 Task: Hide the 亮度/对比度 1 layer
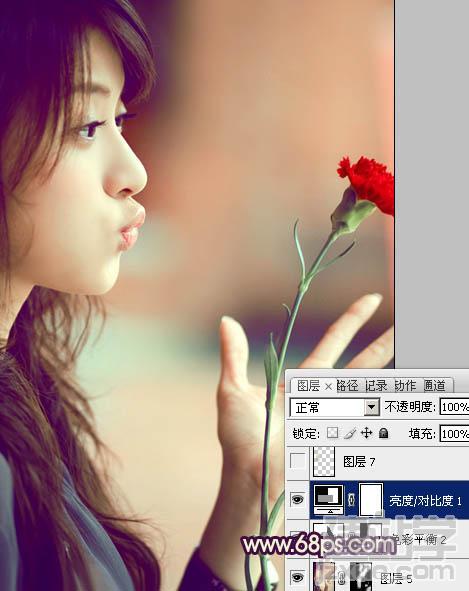(297, 500)
